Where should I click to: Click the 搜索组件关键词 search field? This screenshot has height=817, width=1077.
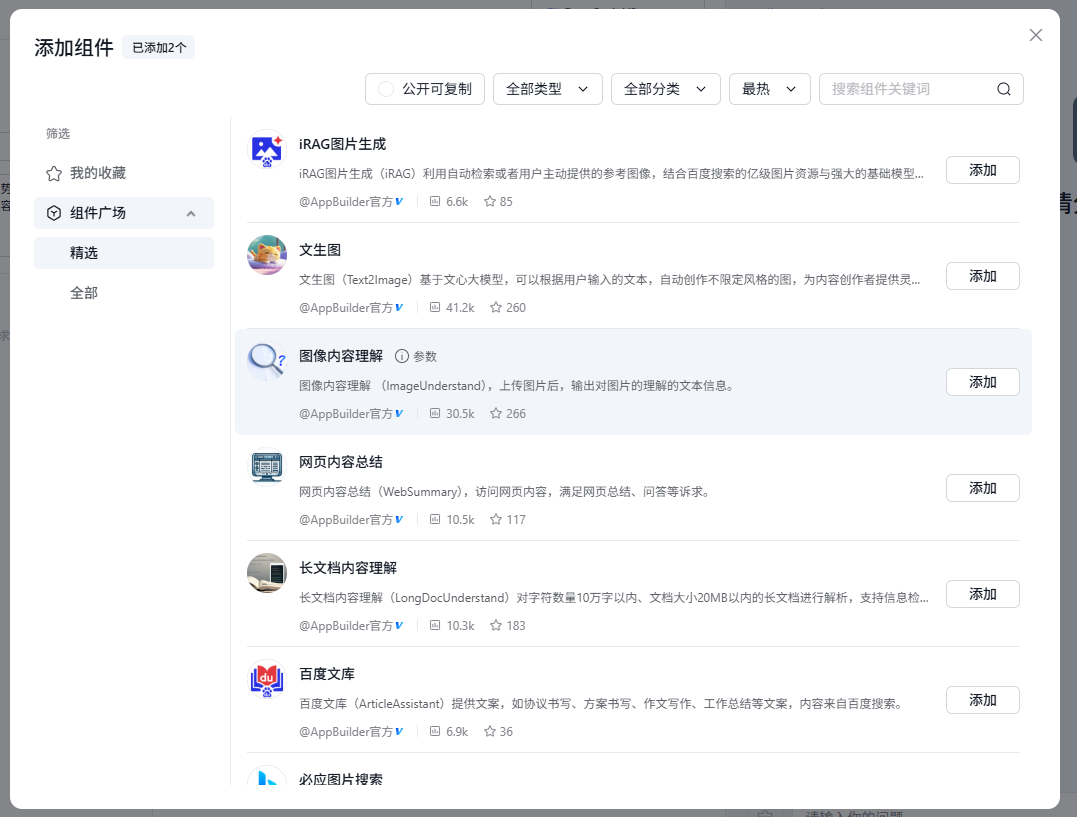point(908,89)
